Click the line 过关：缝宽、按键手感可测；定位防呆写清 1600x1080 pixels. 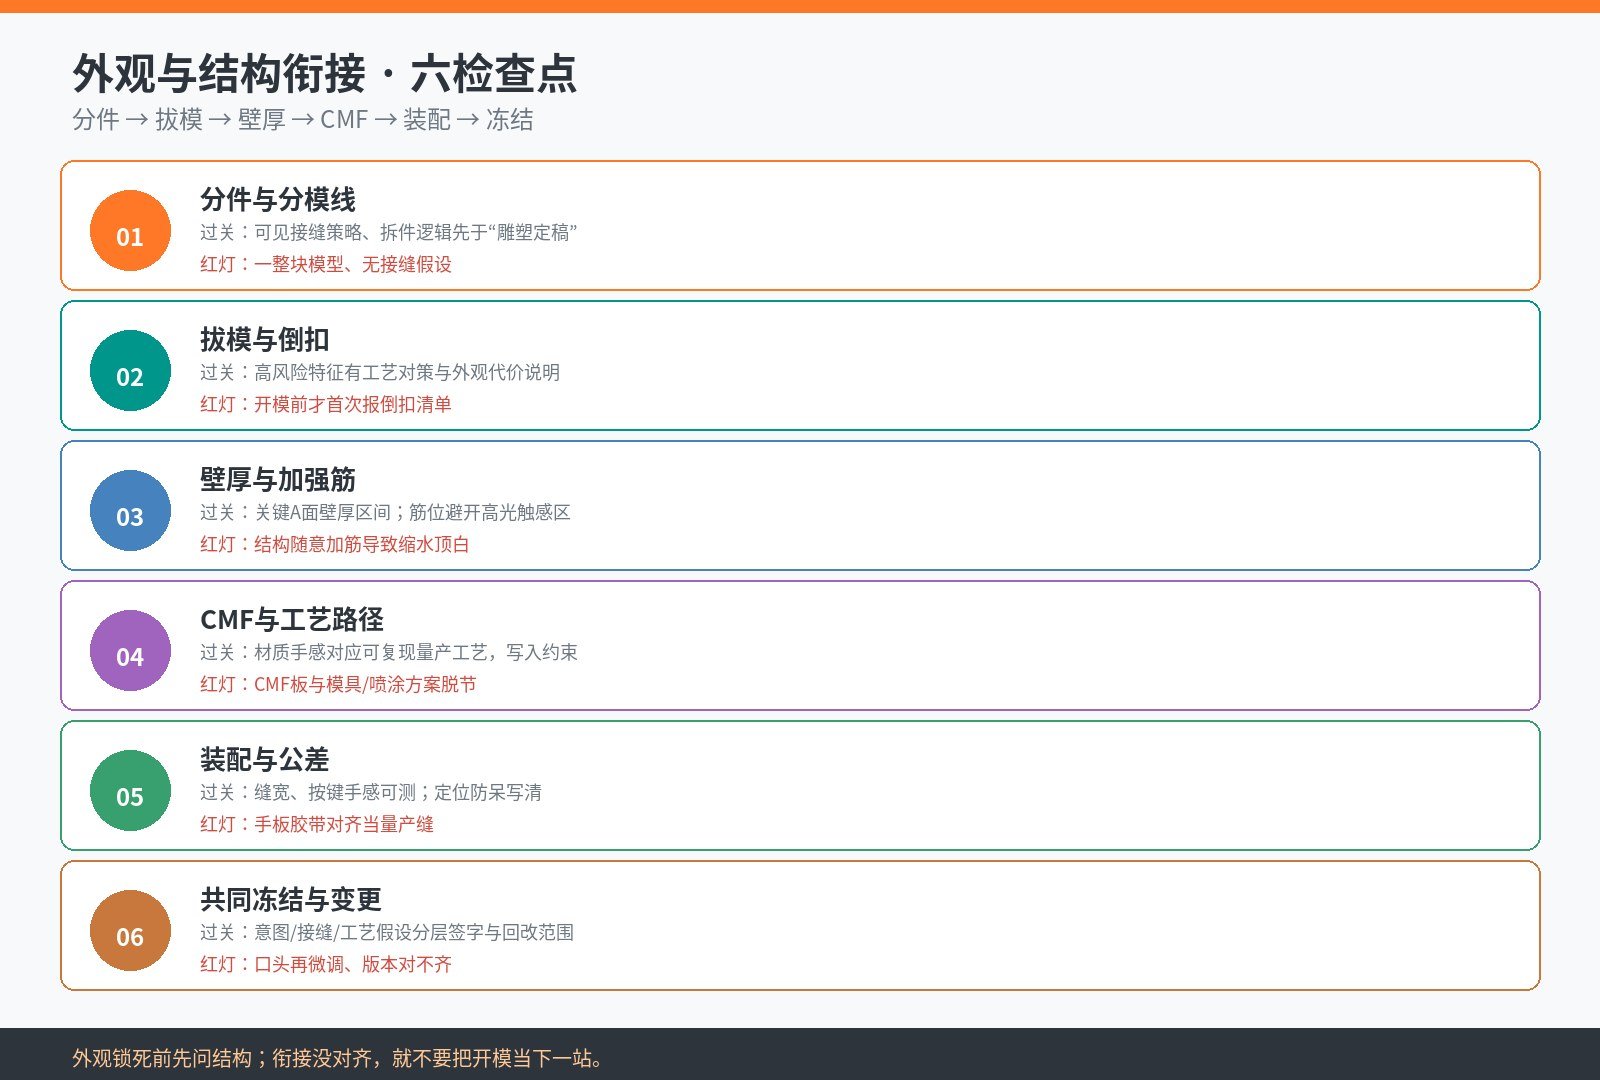[x=371, y=792]
